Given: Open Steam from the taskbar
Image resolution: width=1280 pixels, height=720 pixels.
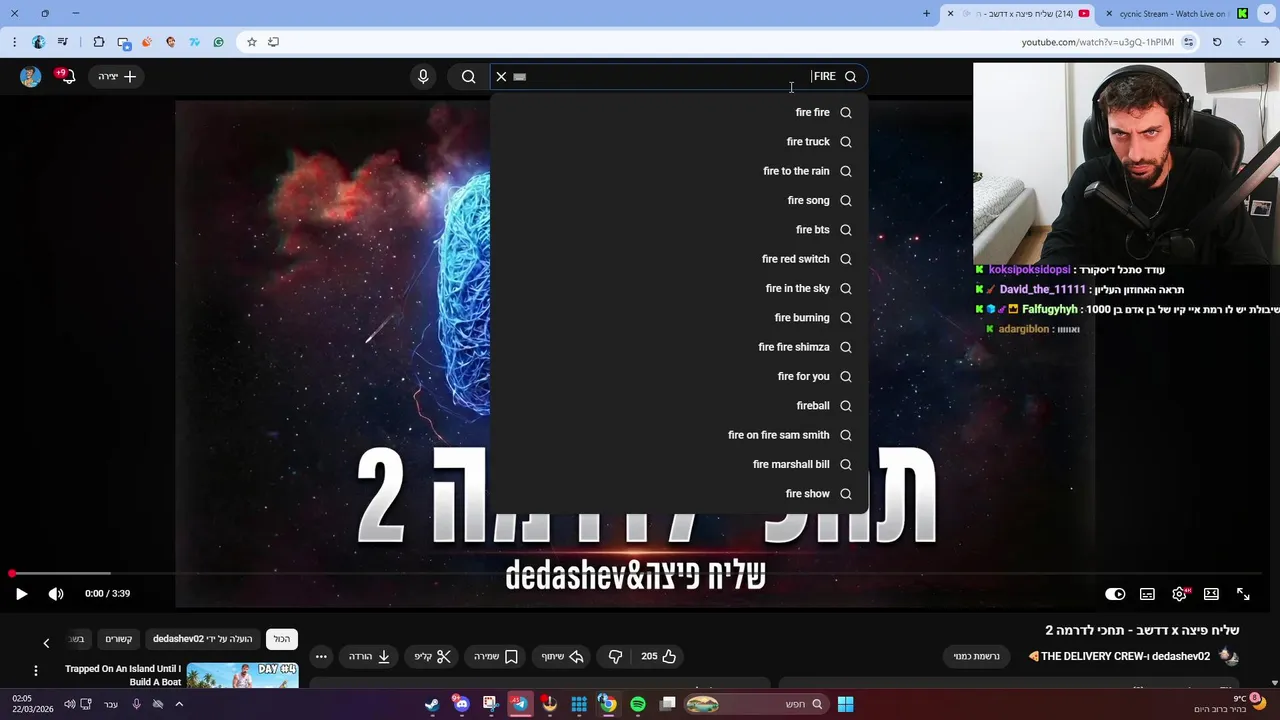Looking at the screenshot, I should [432, 704].
